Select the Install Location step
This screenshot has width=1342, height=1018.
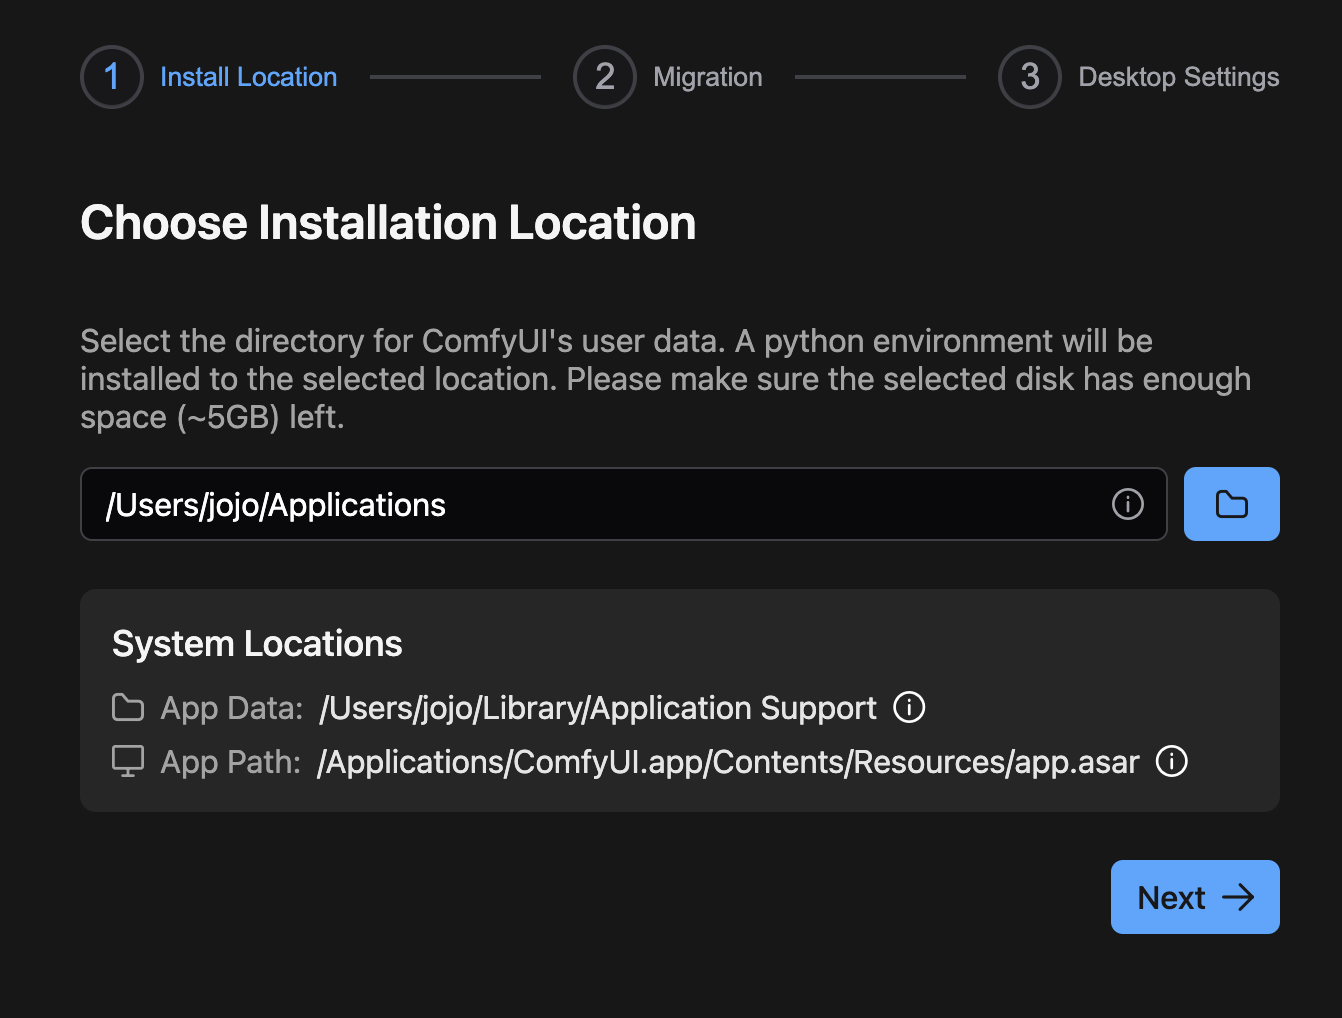coord(209,77)
